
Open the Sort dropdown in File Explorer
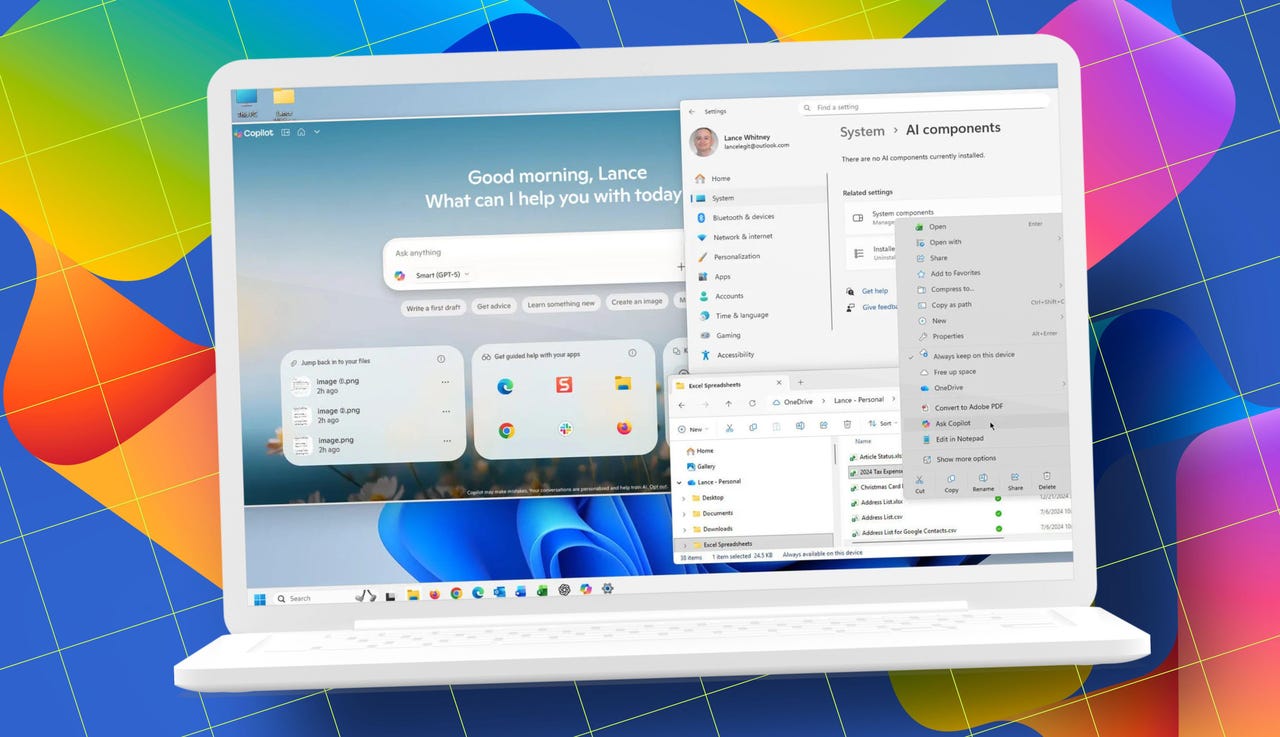click(x=883, y=424)
